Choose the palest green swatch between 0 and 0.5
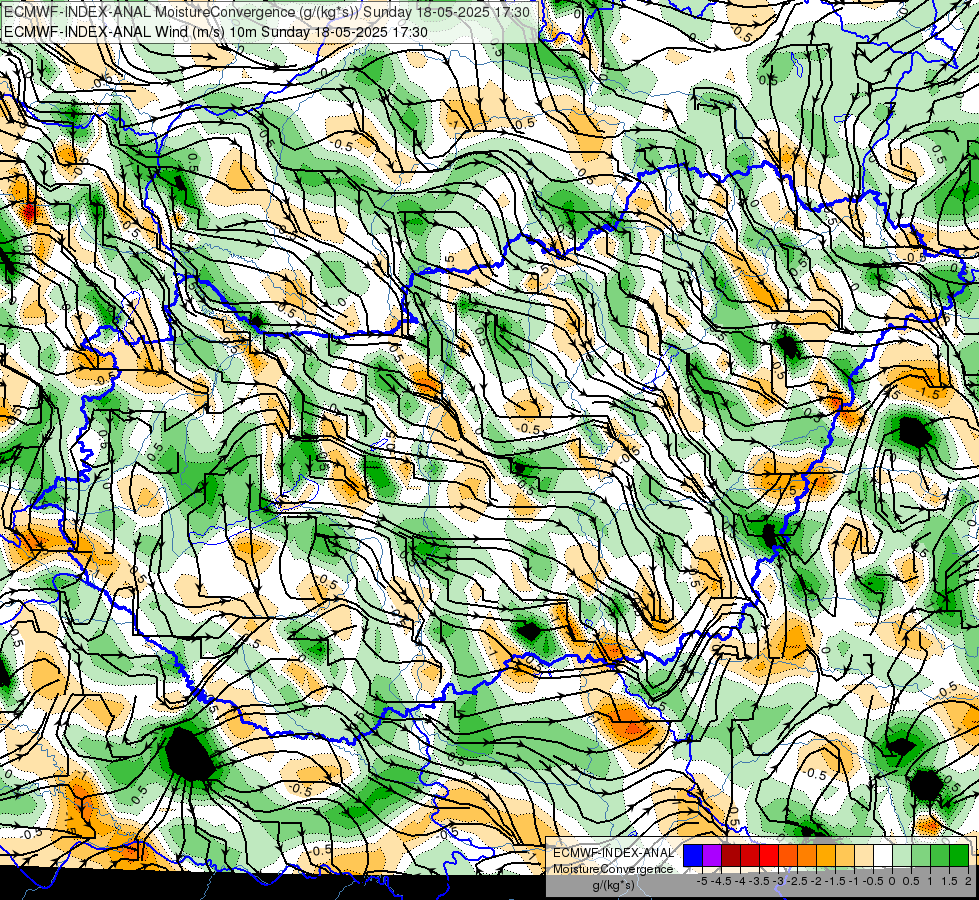 (902, 856)
